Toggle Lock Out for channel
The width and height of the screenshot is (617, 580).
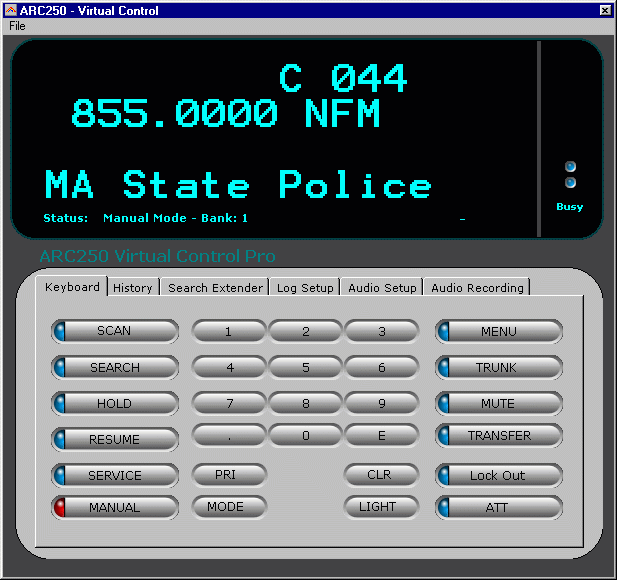[x=499, y=475]
